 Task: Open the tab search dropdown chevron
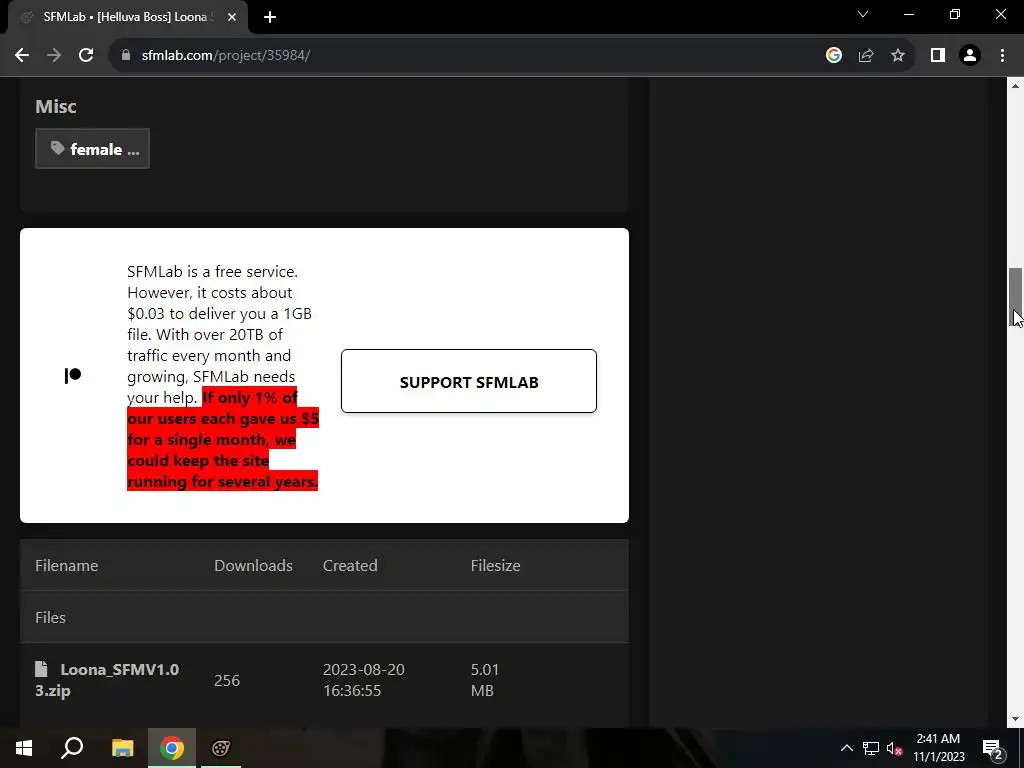(x=863, y=14)
